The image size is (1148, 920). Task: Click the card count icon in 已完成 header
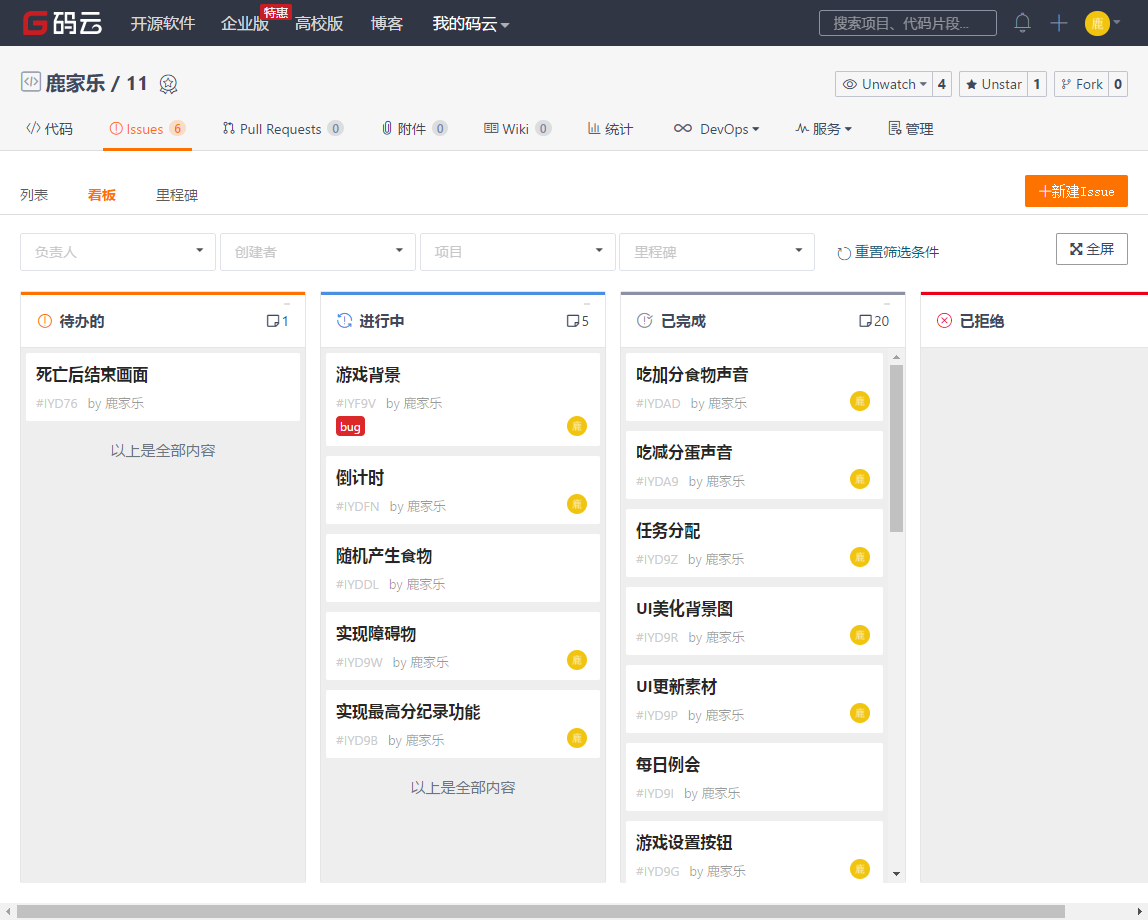[x=865, y=321]
